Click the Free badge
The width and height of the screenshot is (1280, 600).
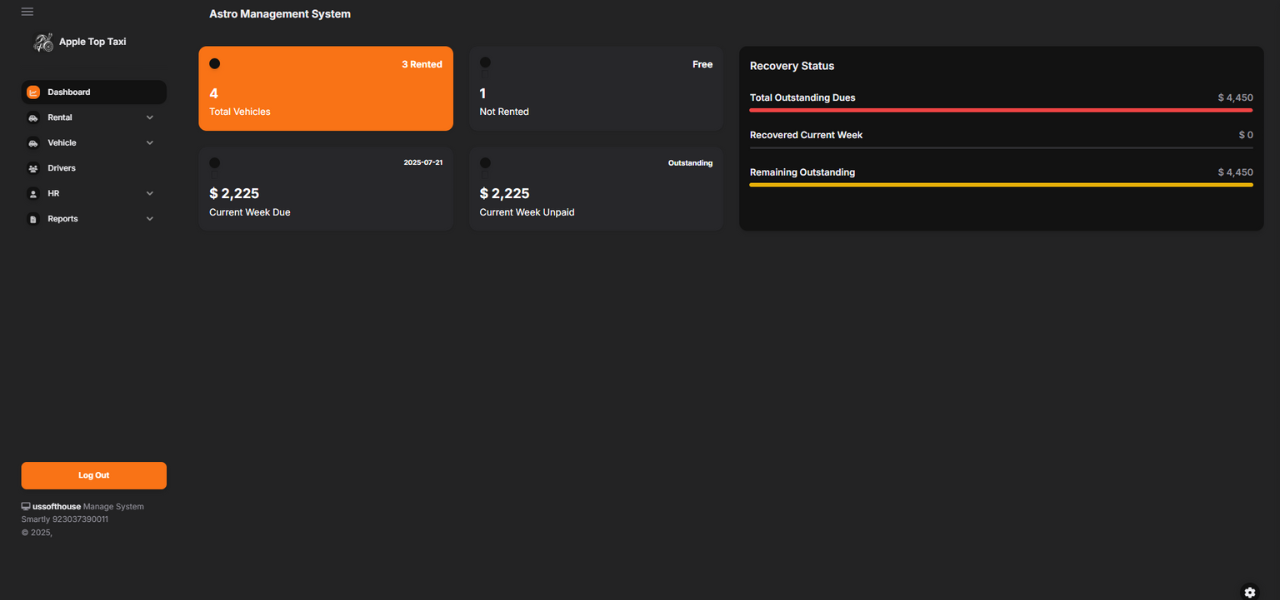(703, 64)
